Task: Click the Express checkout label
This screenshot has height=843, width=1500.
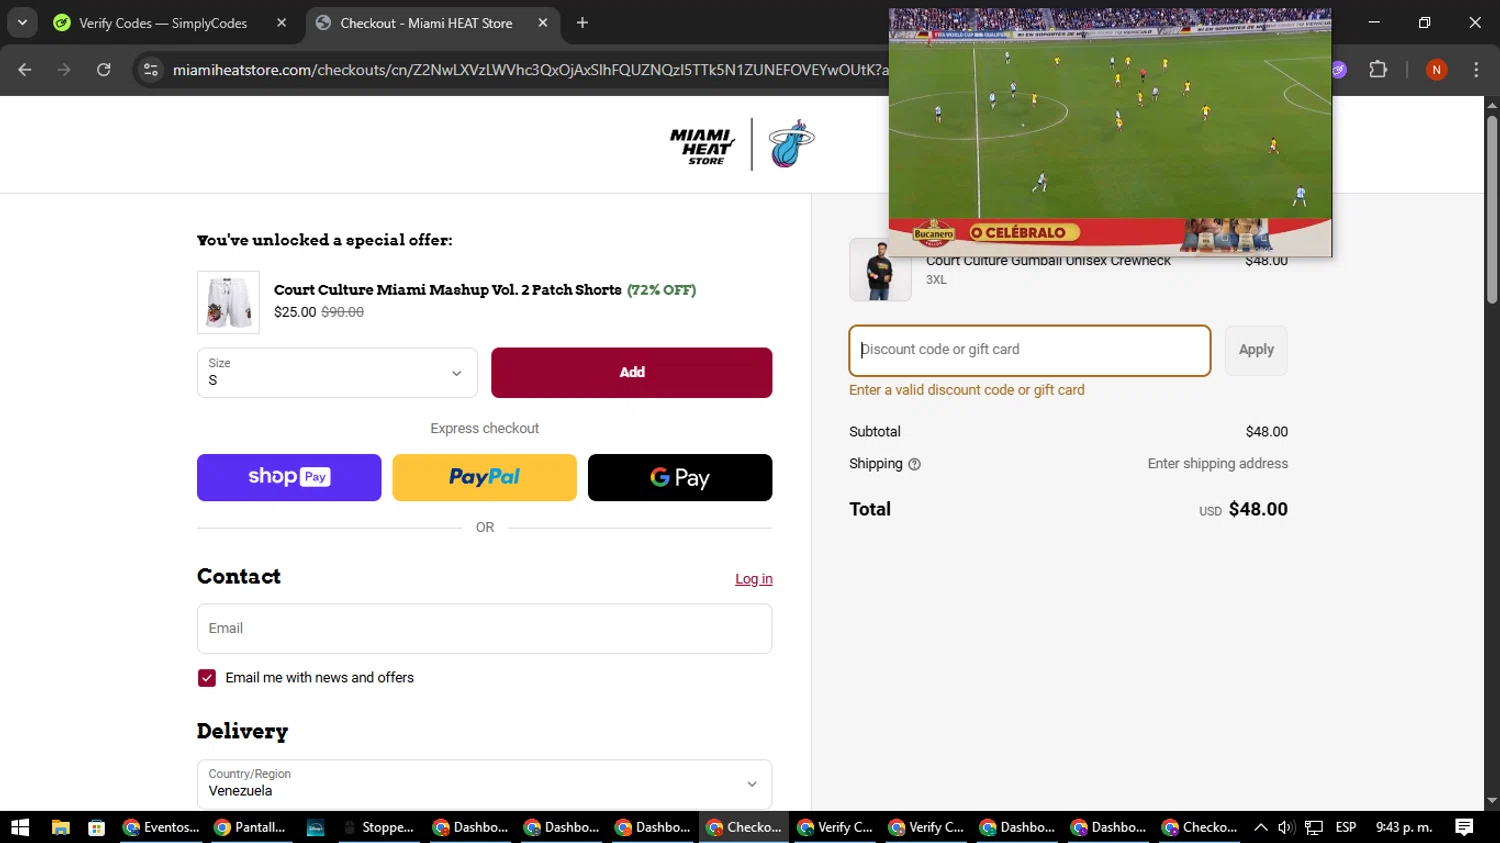Action: pos(484,428)
